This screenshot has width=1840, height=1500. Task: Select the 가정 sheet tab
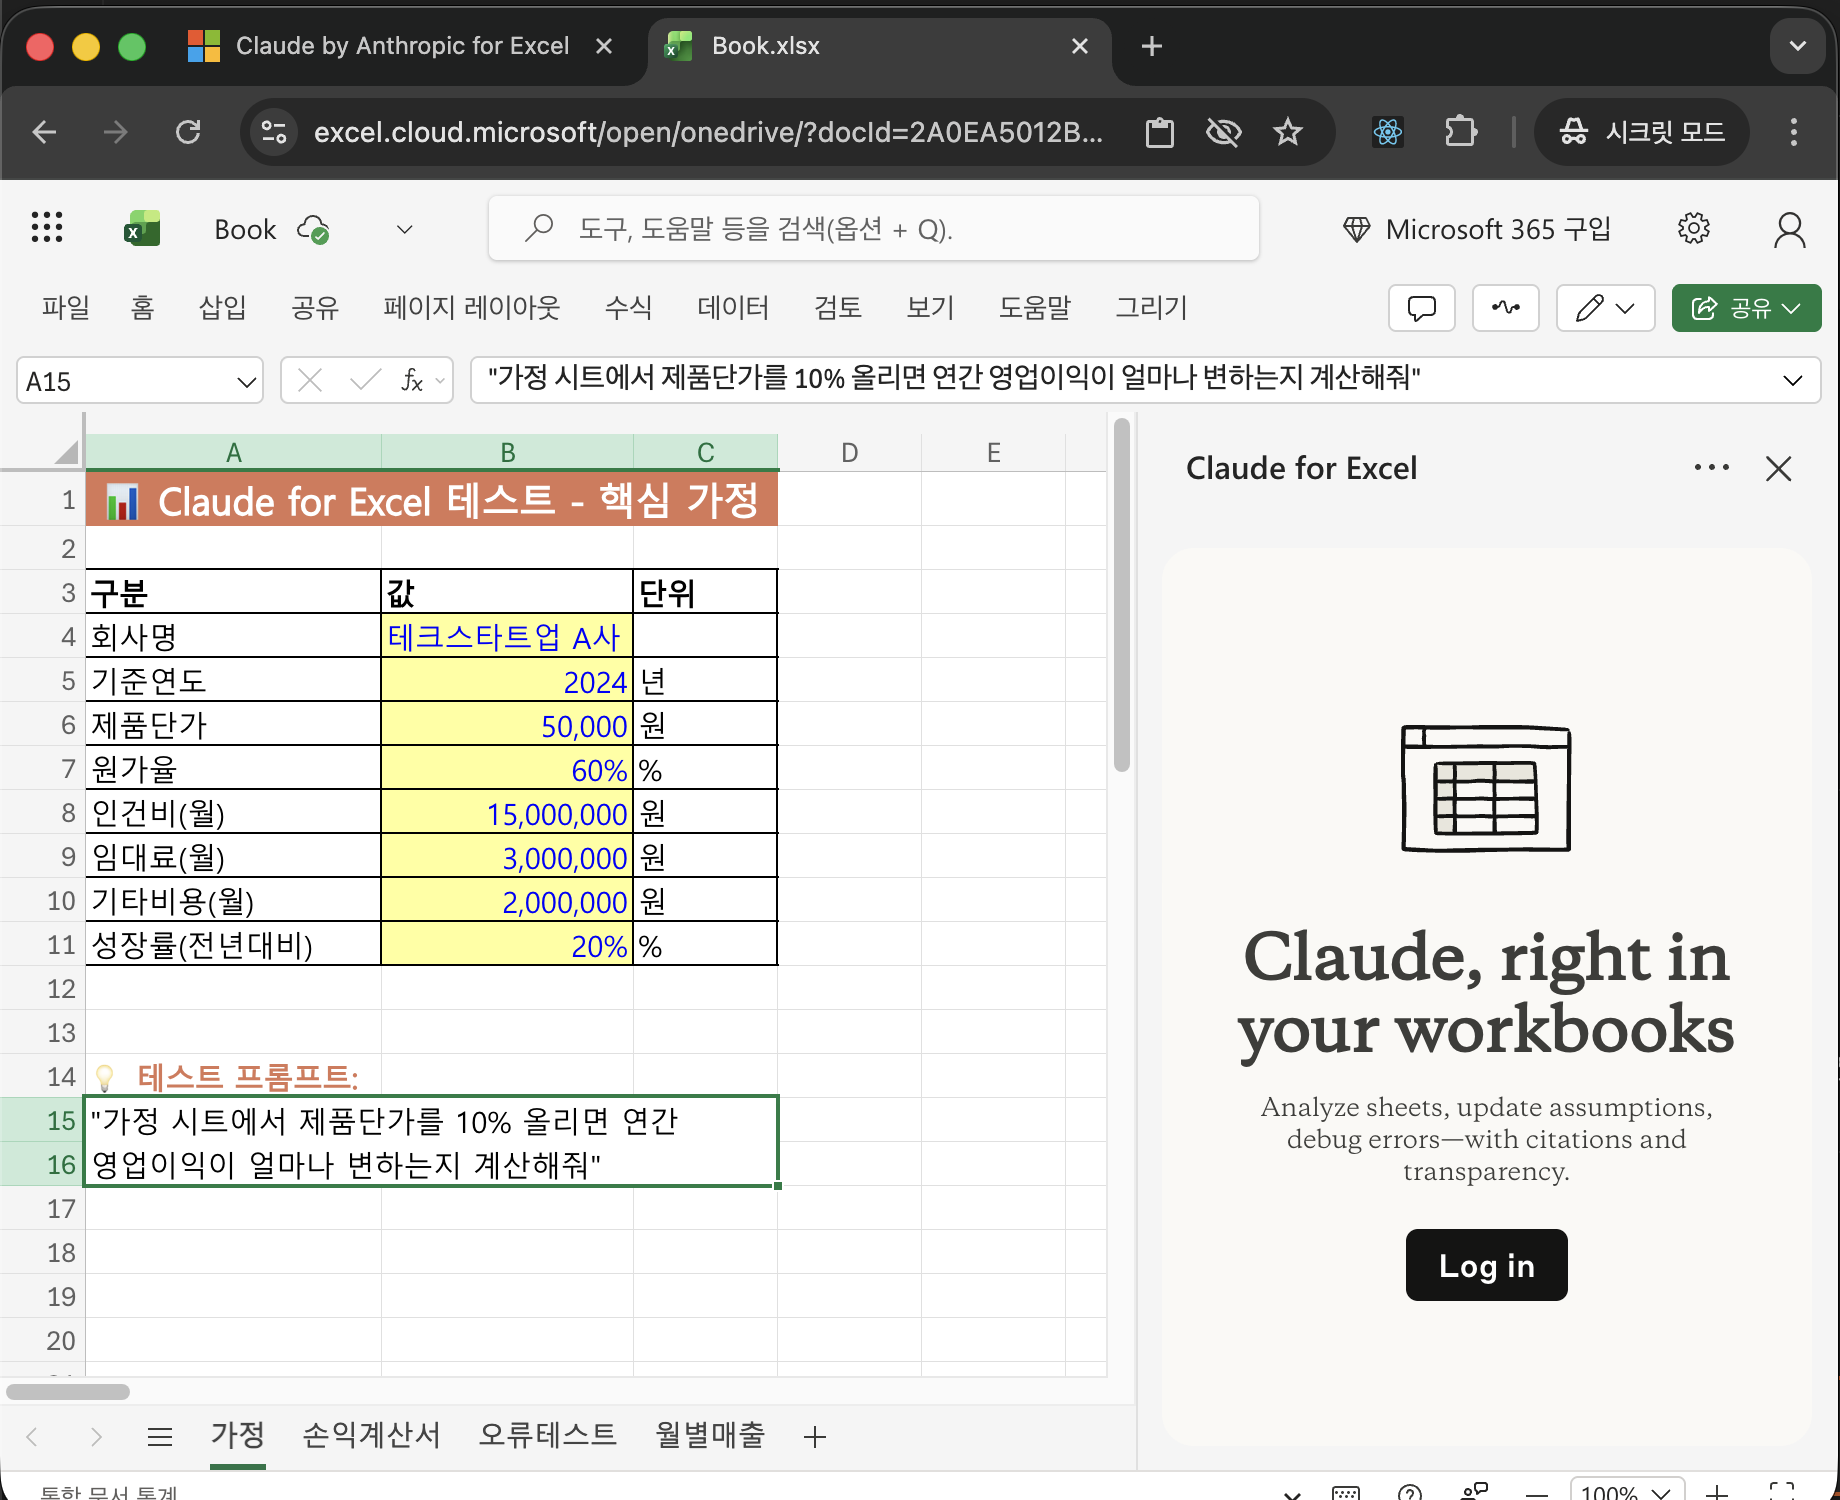pyautogui.click(x=237, y=1435)
